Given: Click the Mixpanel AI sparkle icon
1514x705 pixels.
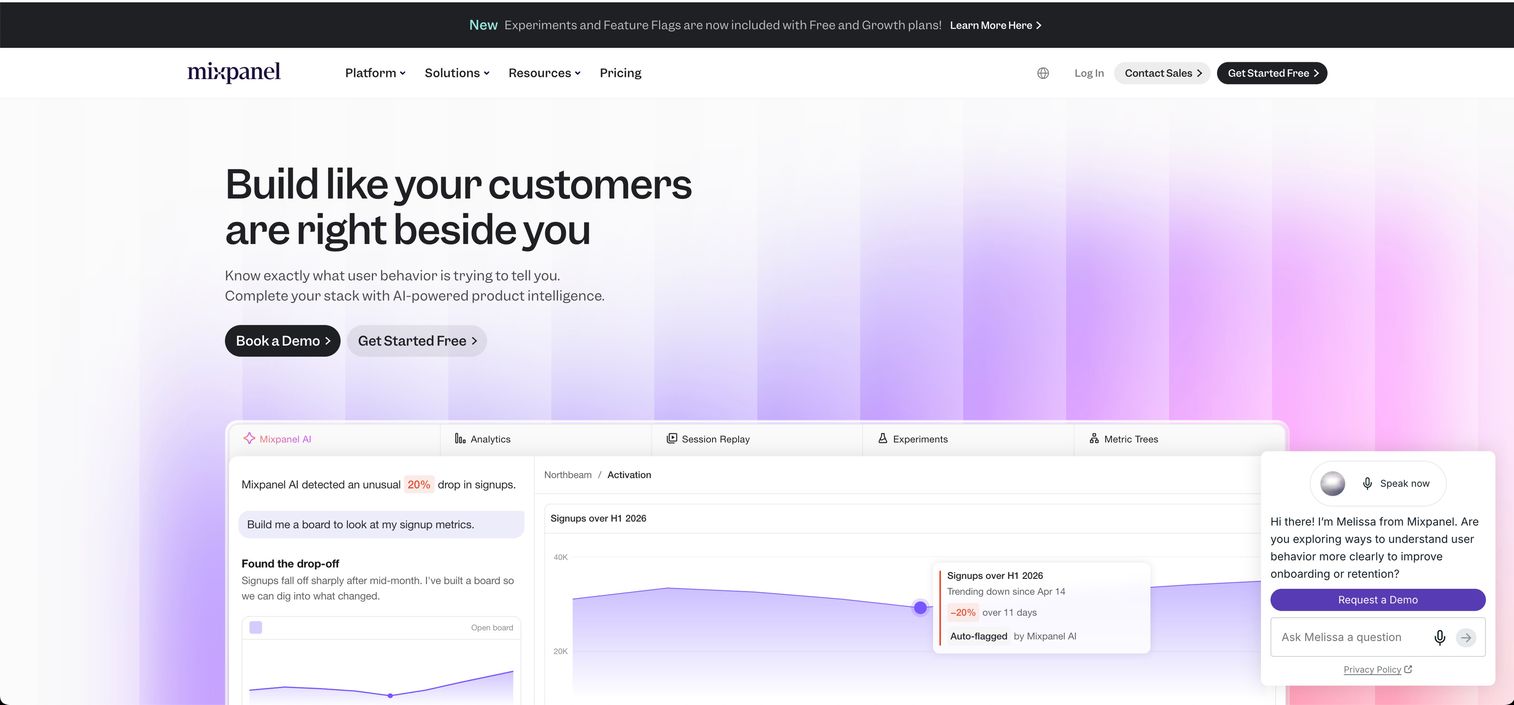Looking at the screenshot, I should [249, 438].
